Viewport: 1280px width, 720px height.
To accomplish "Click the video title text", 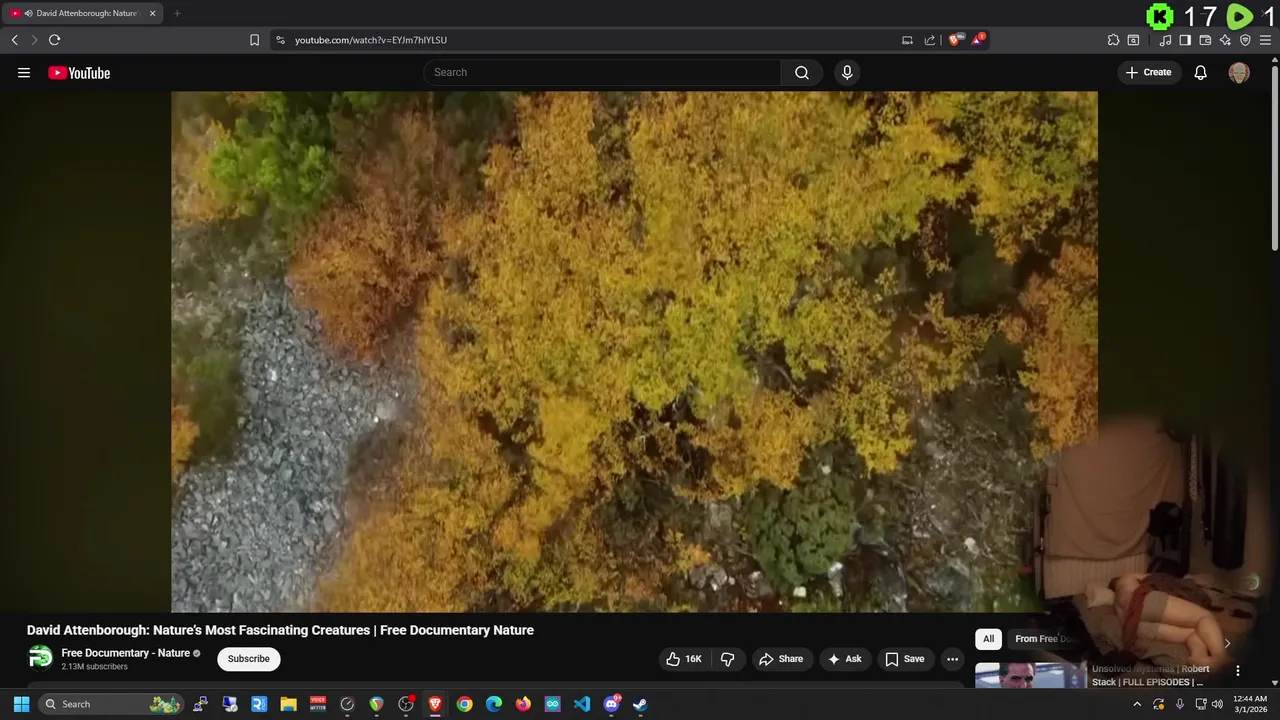I will [280, 630].
